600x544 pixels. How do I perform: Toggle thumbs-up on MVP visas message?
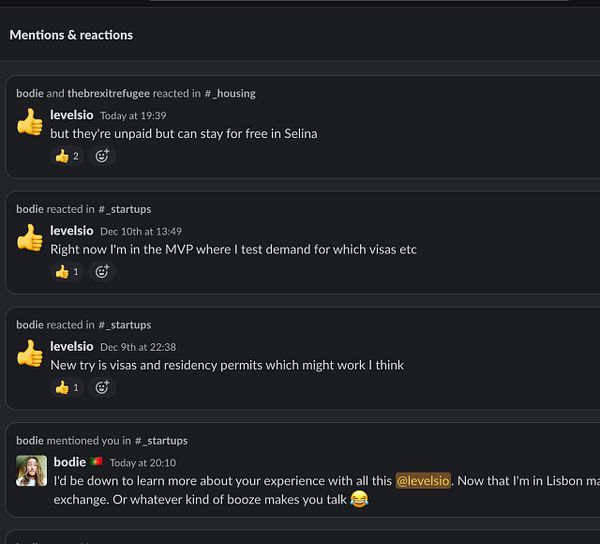point(67,272)
